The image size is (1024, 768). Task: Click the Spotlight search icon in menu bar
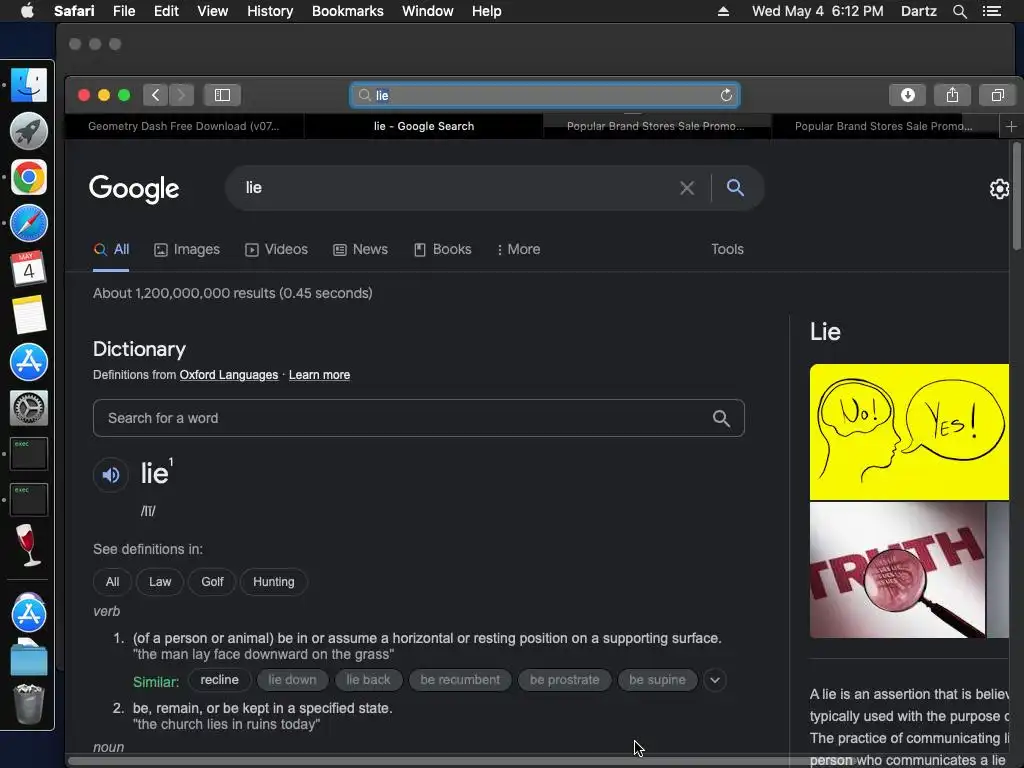point(959,11)
